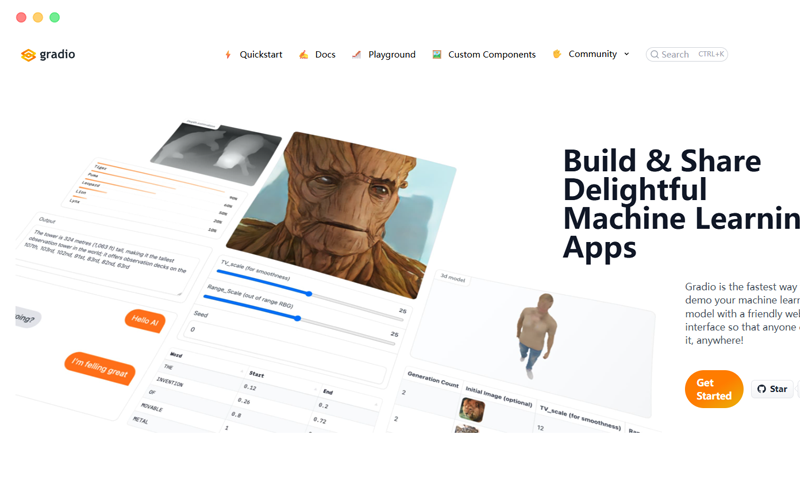Click the Get Started button
This screenshot has height=479, width=800.
pyautogui.click(x=714, y=389)
